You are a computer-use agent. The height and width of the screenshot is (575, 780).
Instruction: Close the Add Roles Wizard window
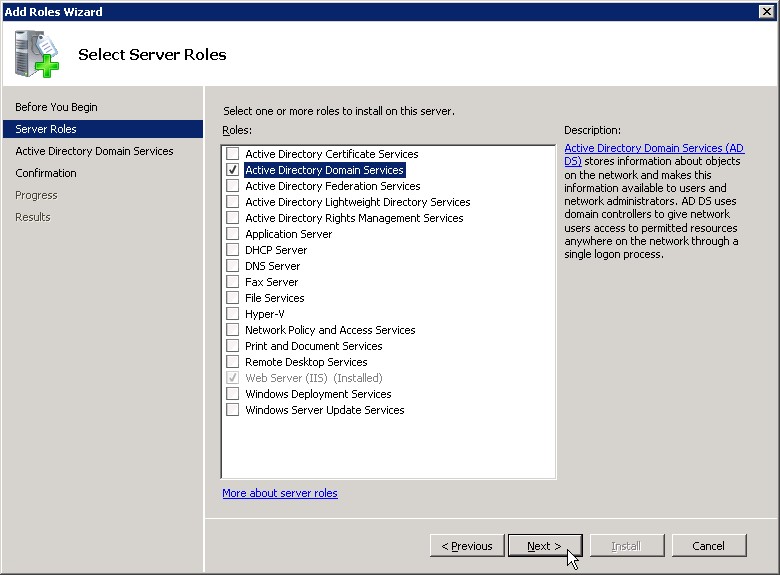[x=767, y=11]
